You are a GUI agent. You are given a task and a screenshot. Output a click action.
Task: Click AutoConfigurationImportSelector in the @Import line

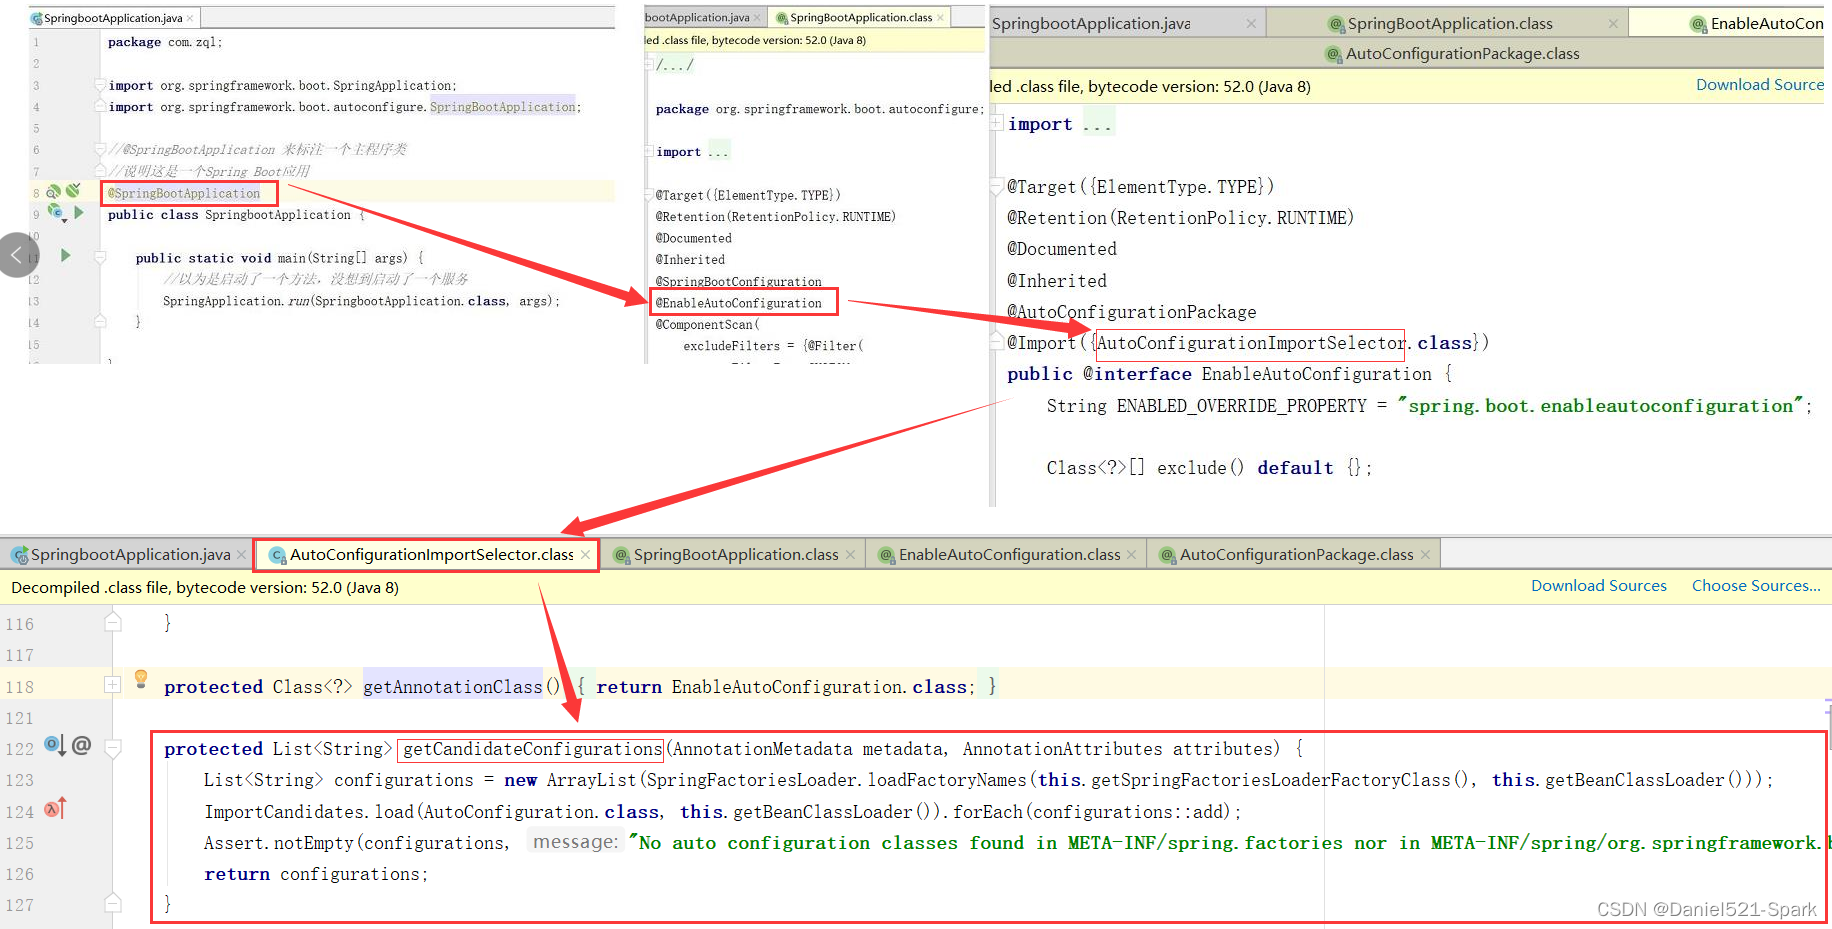tap(1251, 343)
